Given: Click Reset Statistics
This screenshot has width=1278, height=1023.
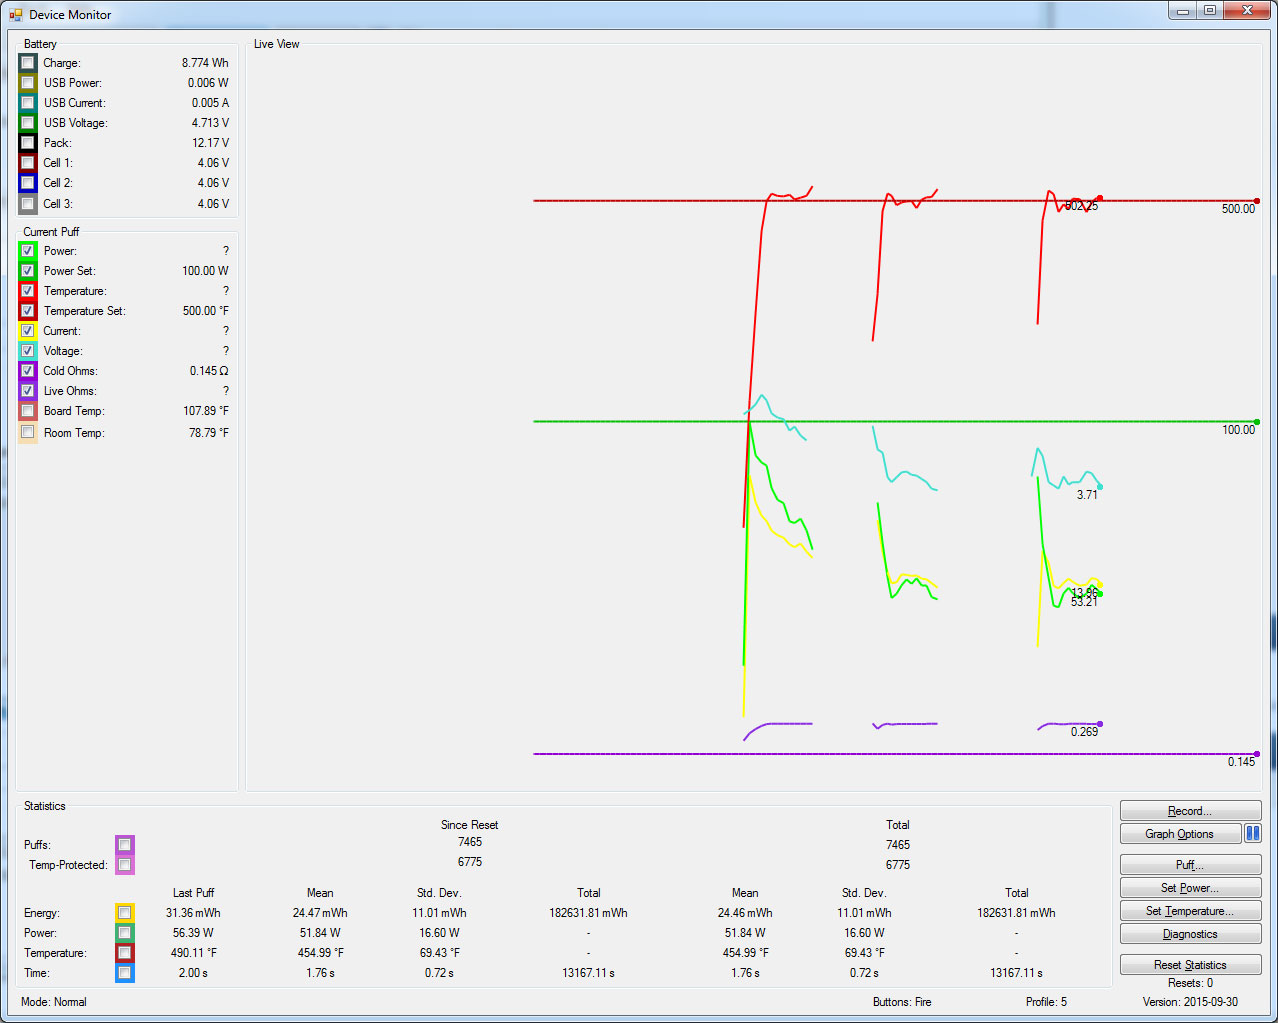Looking at the screenshot, I should coord(1190,965).
